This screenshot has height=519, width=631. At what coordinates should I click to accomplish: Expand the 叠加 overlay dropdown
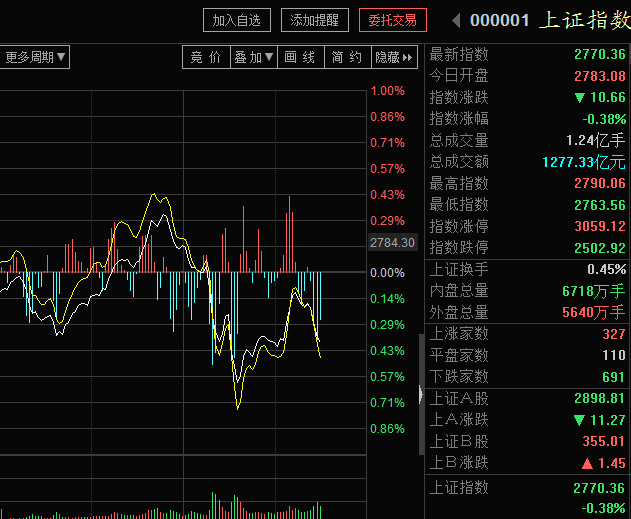[254, 57]
